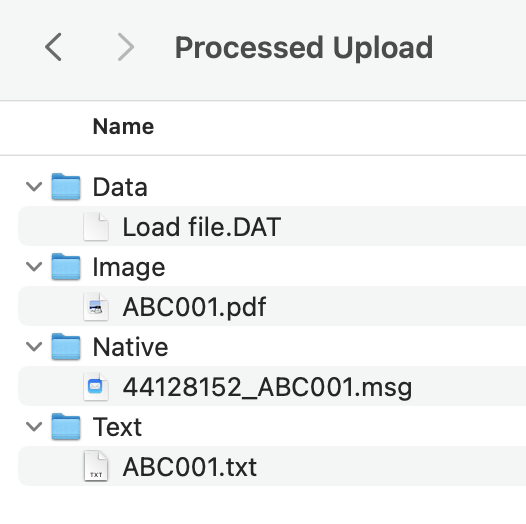Click the TXT document icon

tap(96, 466)
